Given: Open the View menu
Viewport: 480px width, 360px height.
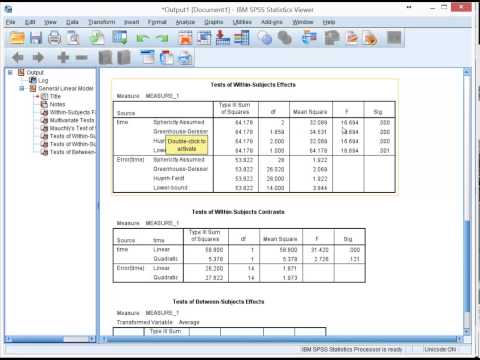Looking at the screenshot, I should [50, 22].
